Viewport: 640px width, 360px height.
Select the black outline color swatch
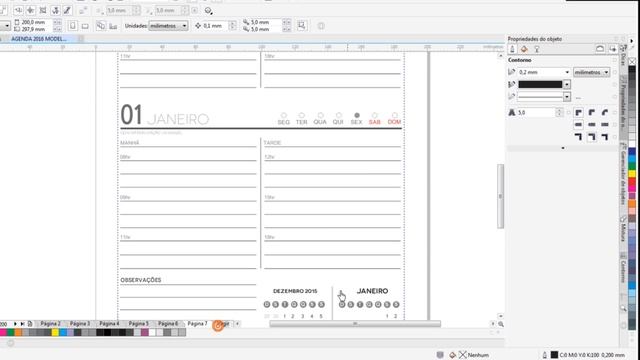540,84
